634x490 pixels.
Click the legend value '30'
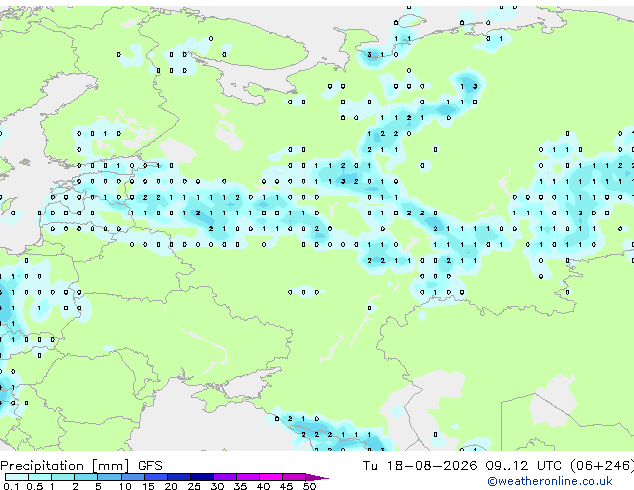click(217, 486)
